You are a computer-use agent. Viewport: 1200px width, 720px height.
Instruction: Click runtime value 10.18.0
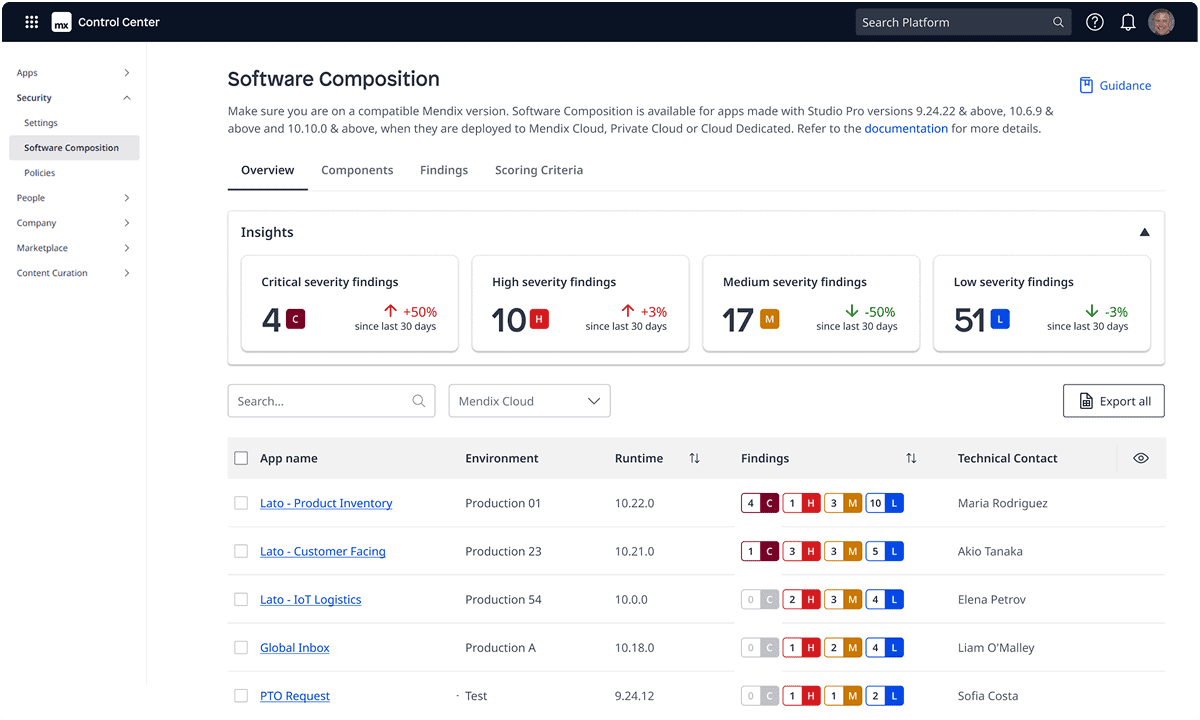[x=634, y=647]
